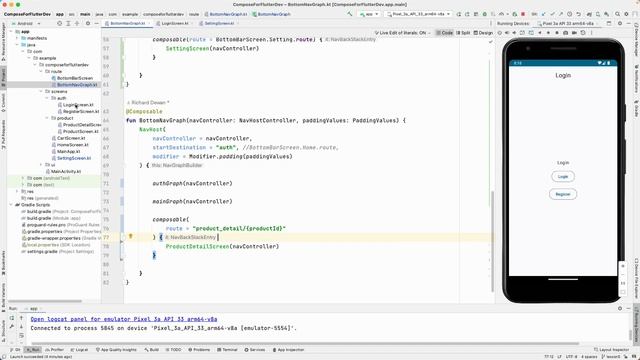Switch editor to Design view
This screenshot has width=640, height=360.
pyautogui.click(x=483, y=33)
